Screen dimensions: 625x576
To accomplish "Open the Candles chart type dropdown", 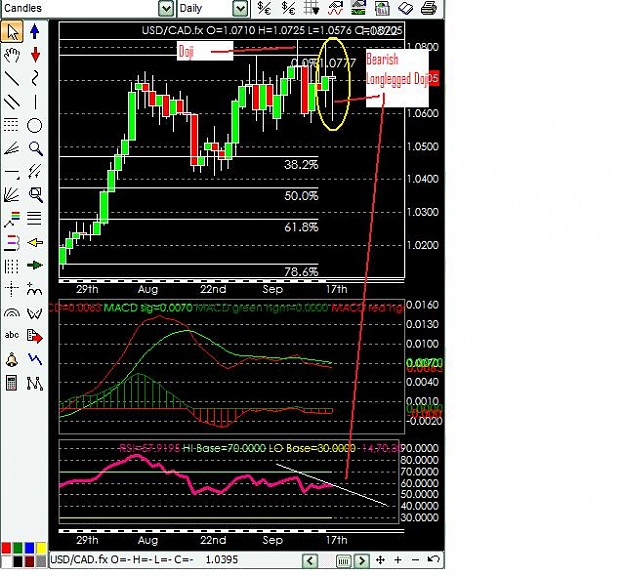I will pos(165,8).
